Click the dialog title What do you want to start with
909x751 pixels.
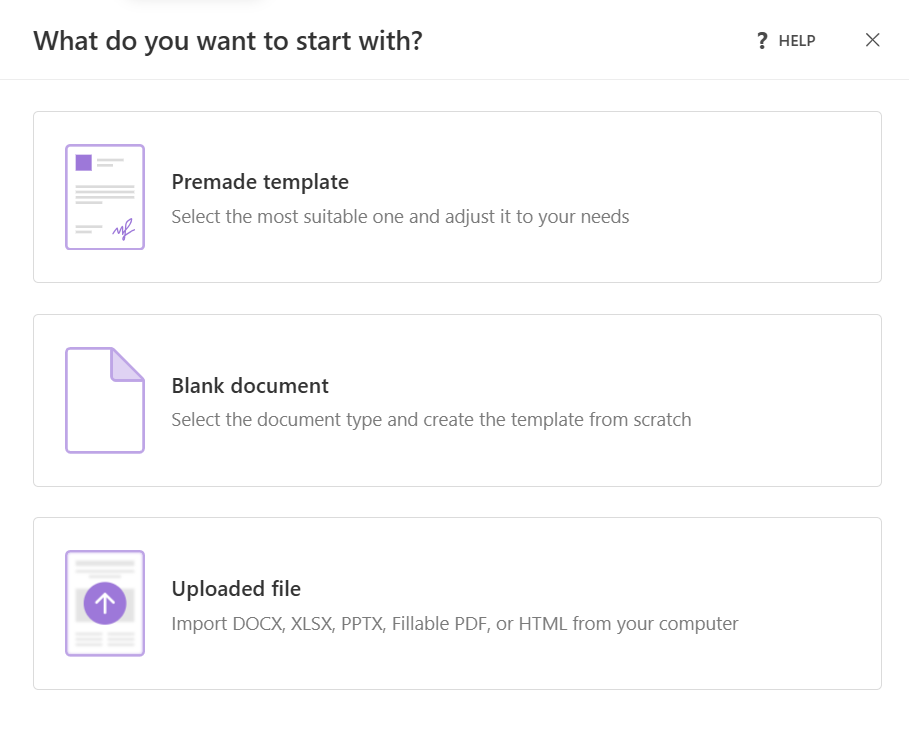(x=228, y=41)
